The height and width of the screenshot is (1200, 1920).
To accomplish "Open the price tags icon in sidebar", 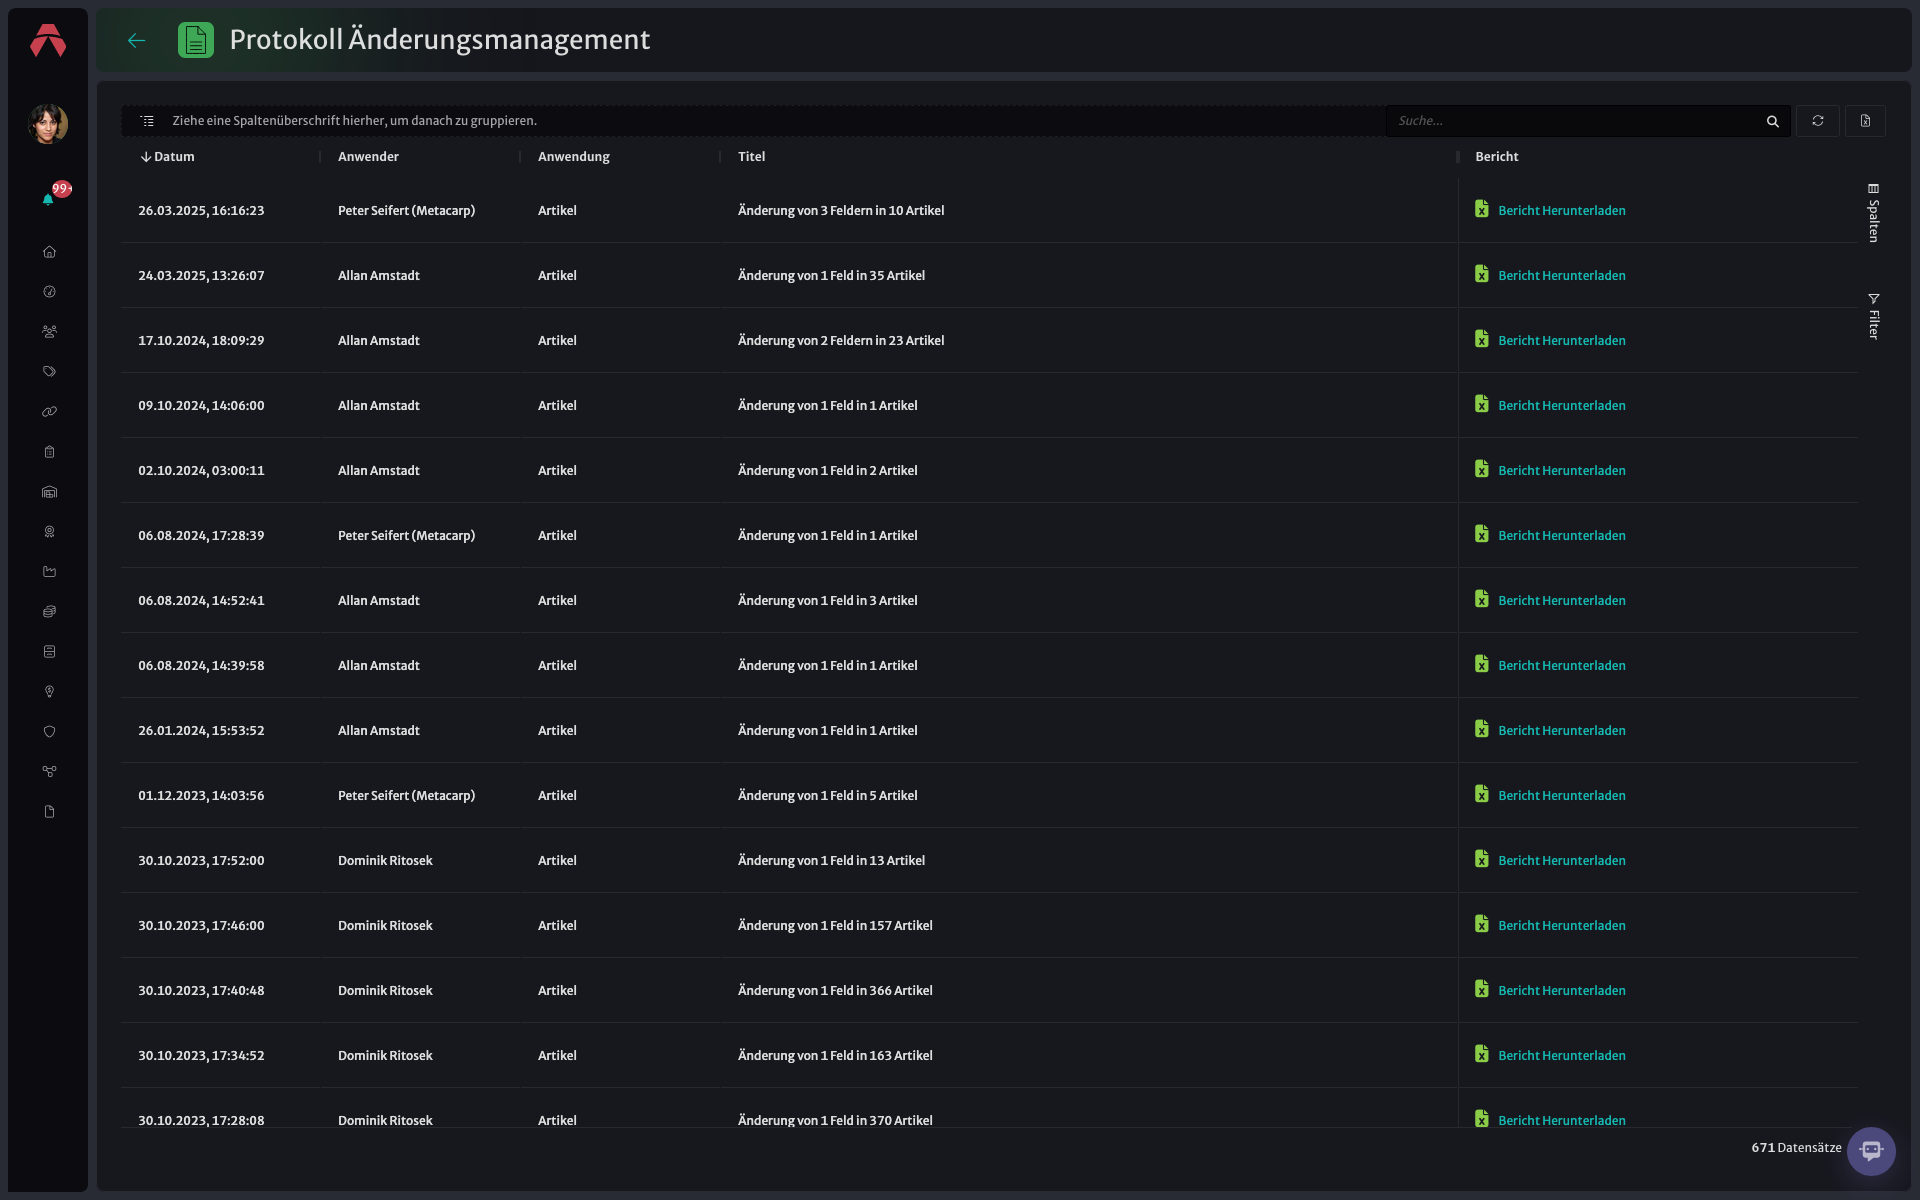I will (x=49, y=372).
